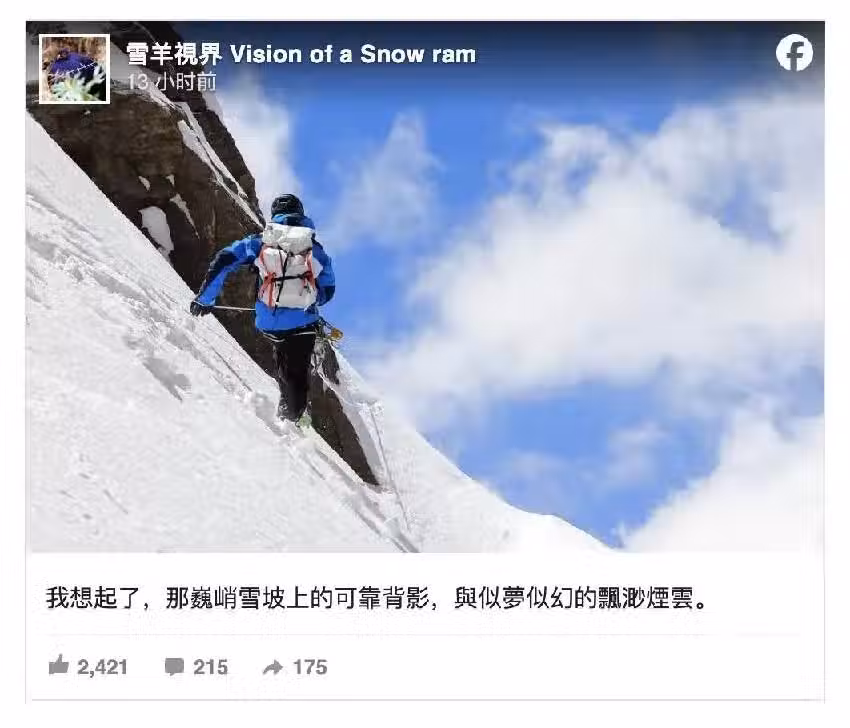
Task: View the 2,421 likes count
Action: [102, 667]
